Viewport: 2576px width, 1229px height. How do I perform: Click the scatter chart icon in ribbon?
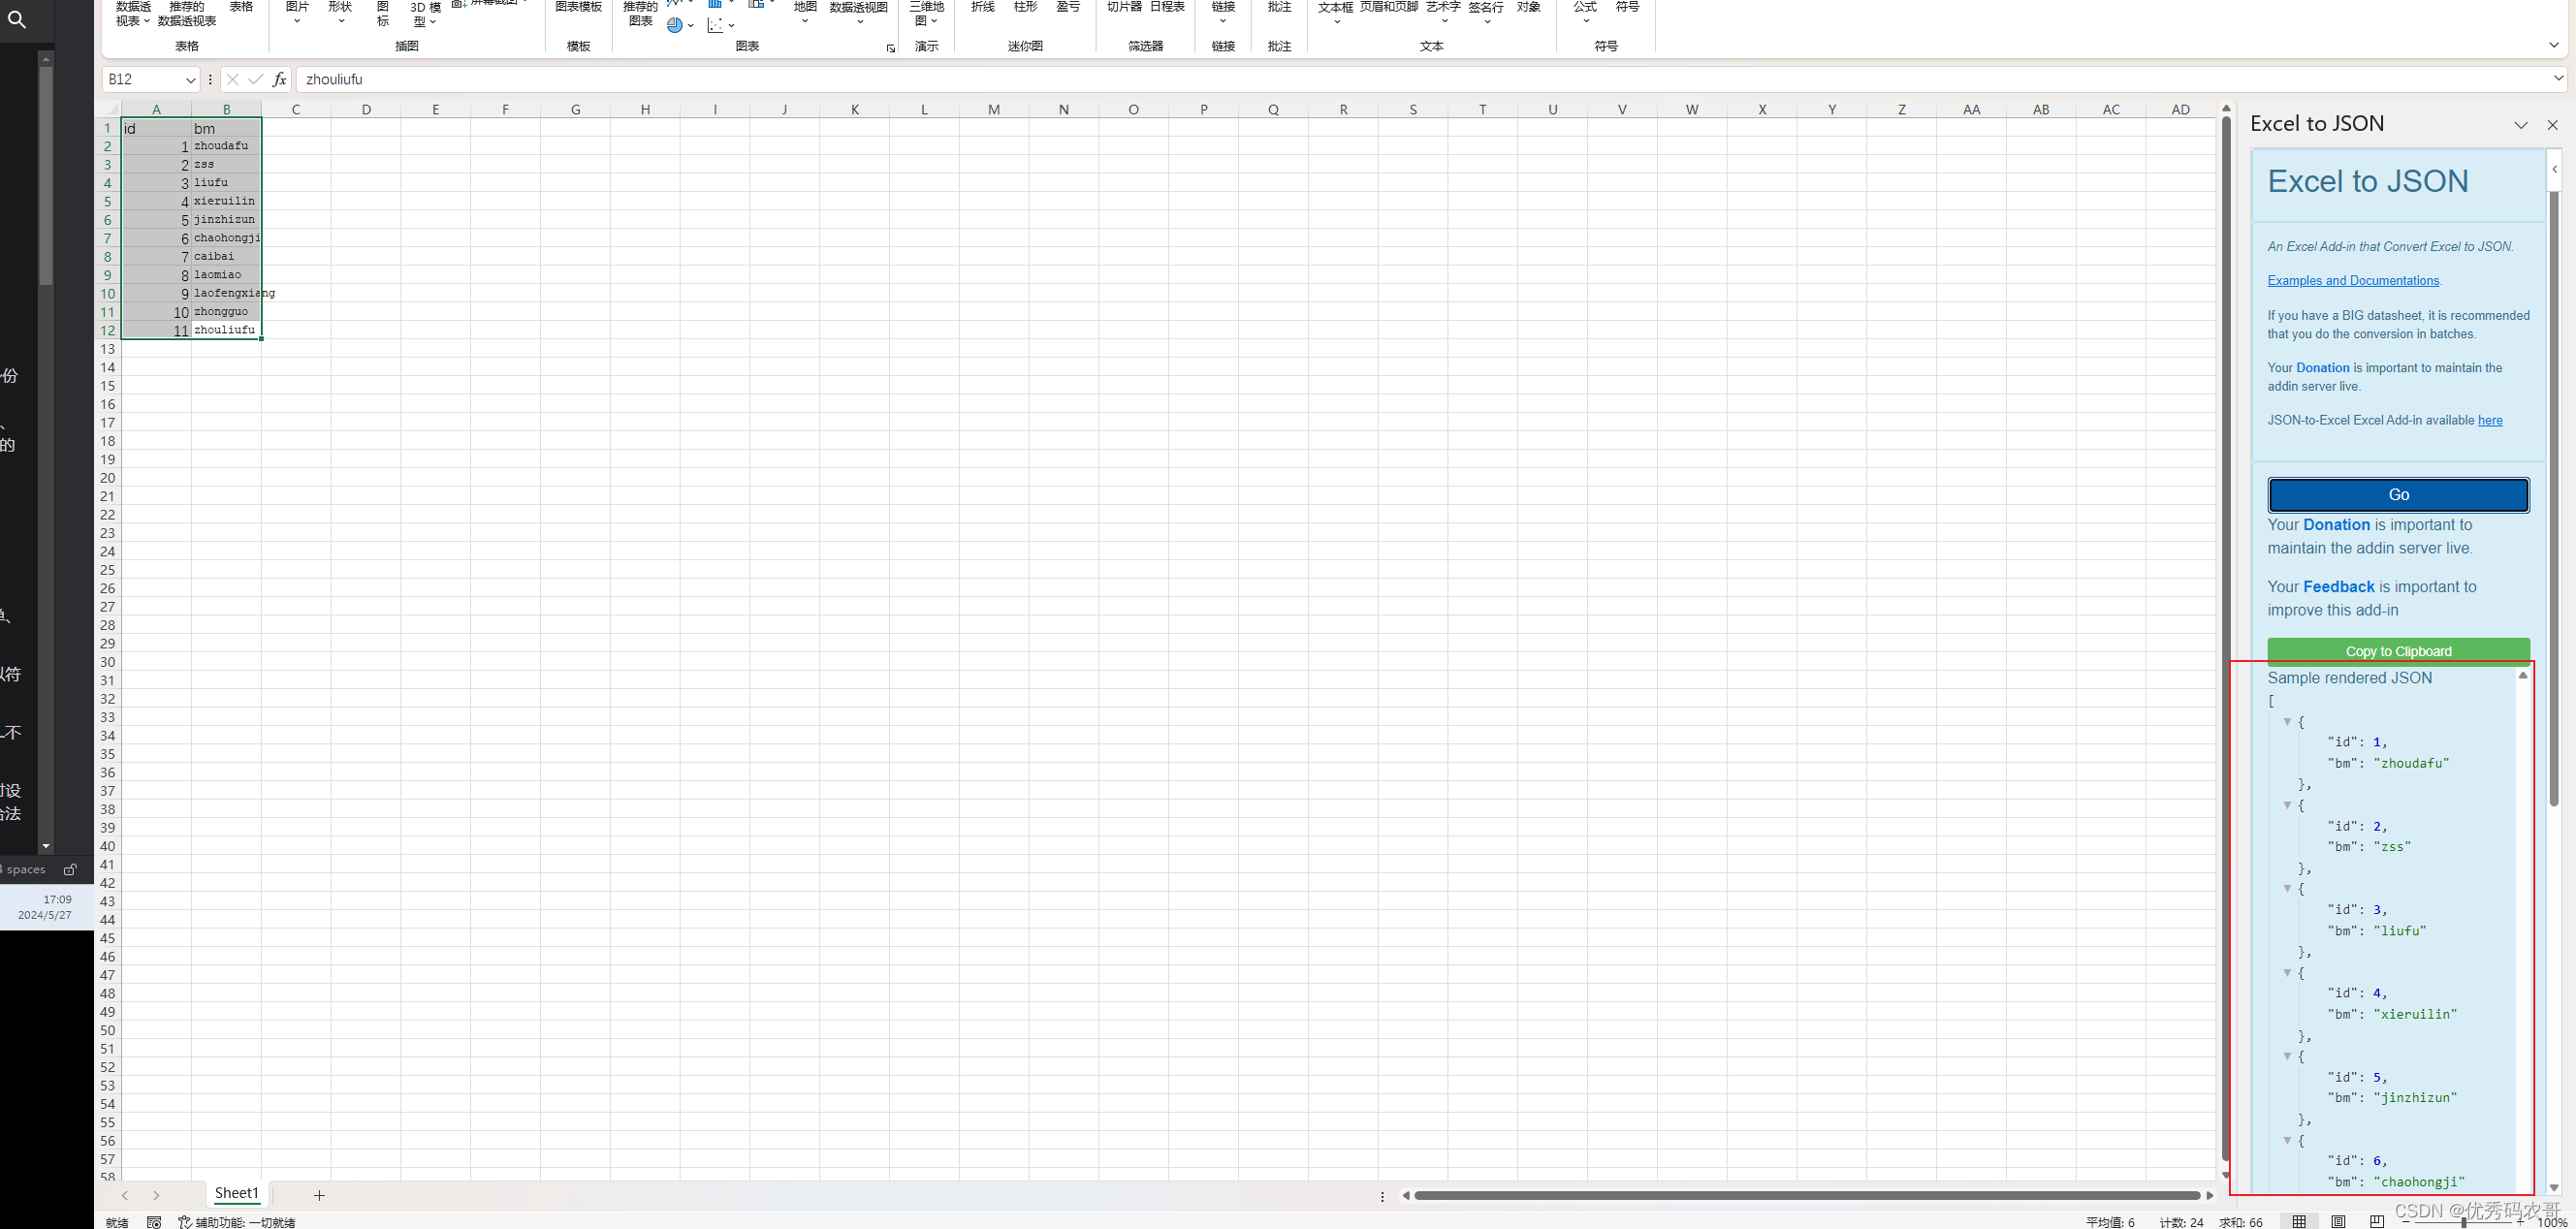(x=715, y=25)
